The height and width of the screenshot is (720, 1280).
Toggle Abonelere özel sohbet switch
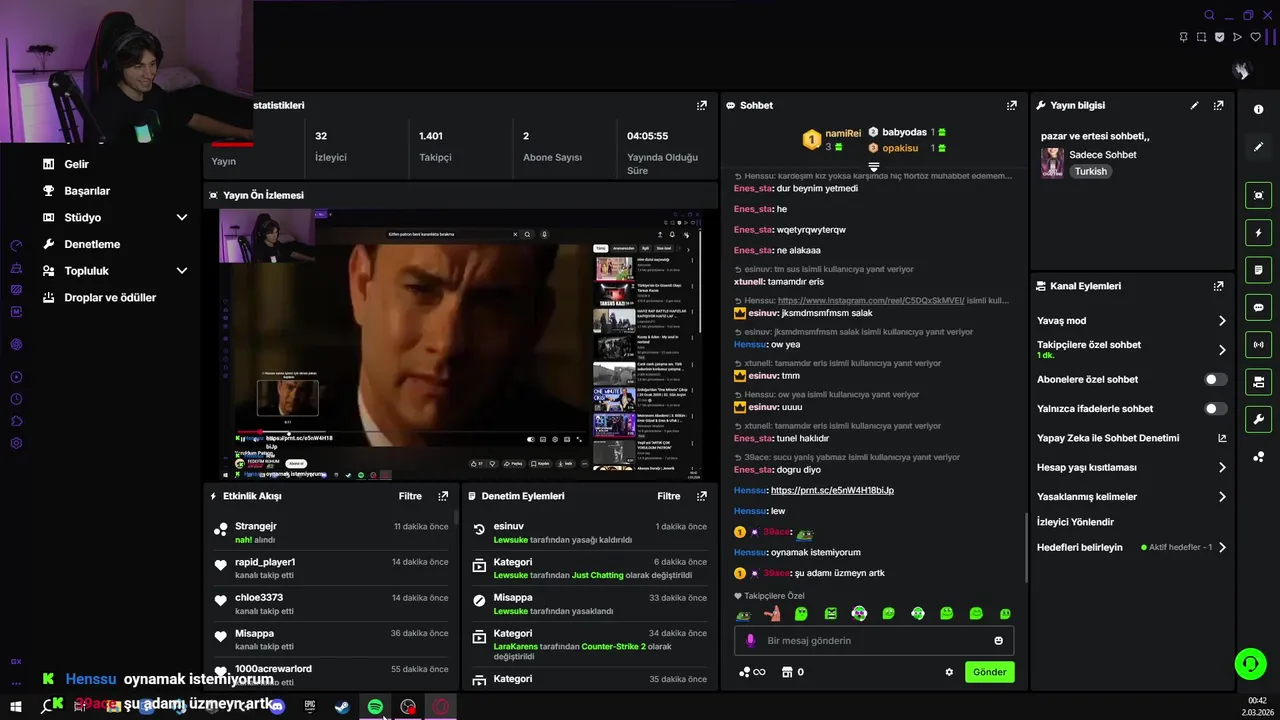[1216, 380]
